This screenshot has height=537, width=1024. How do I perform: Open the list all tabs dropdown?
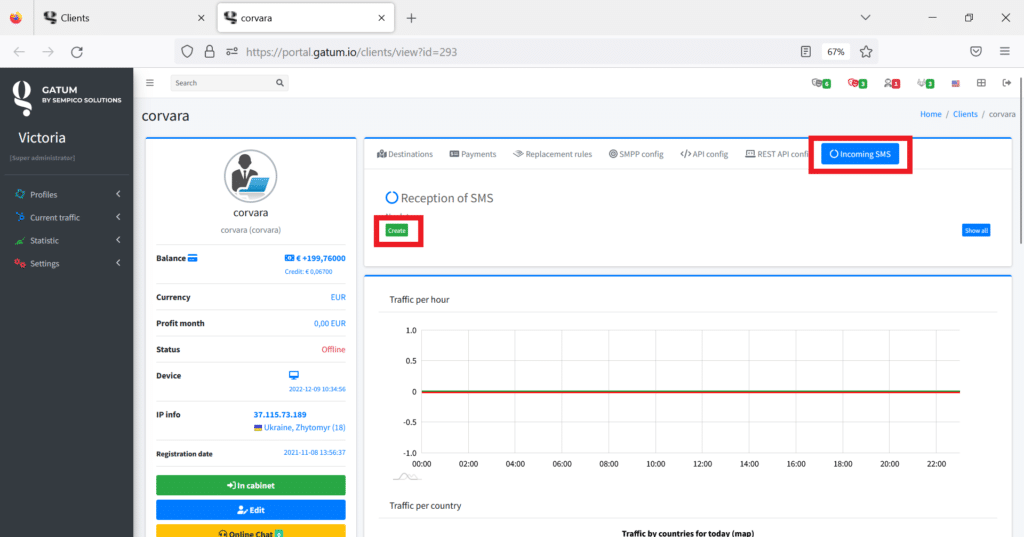tap(865, 18)
